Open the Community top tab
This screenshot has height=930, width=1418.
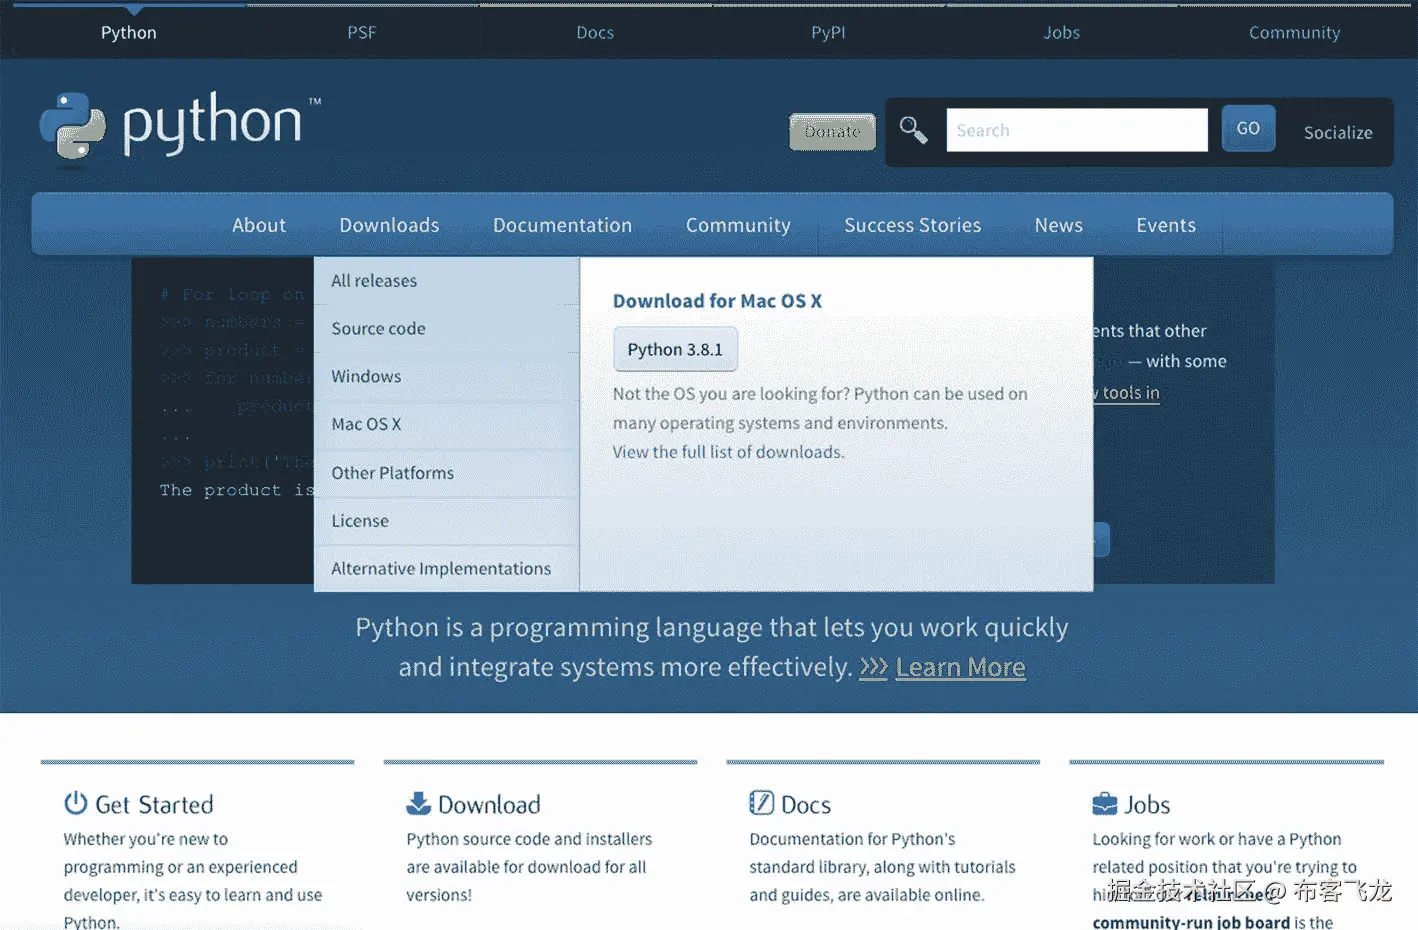1295,32
